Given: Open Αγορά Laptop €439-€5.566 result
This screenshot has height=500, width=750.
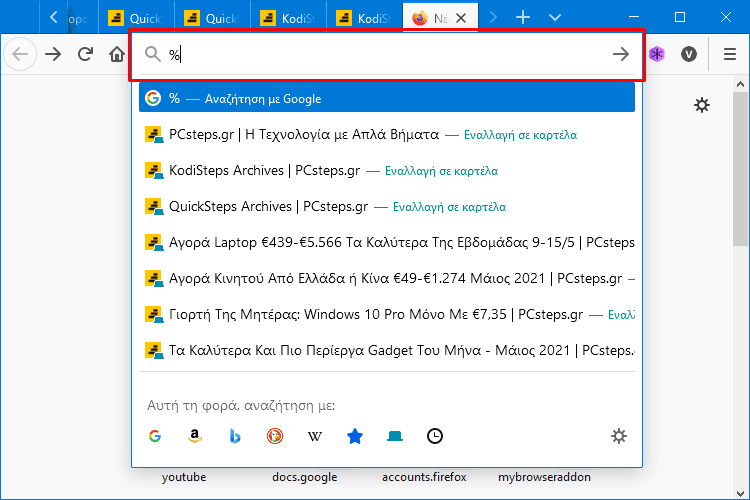Looking at the screenshot, I should click(x=387, y=242).
